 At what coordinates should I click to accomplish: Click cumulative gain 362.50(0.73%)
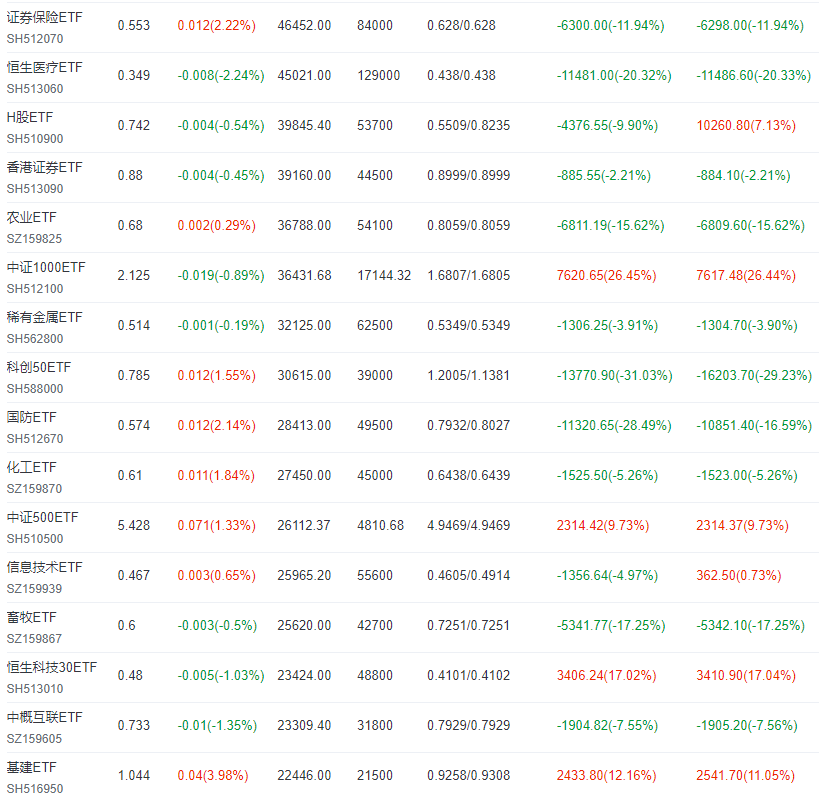pyautogui.click(x=739, y=575)
